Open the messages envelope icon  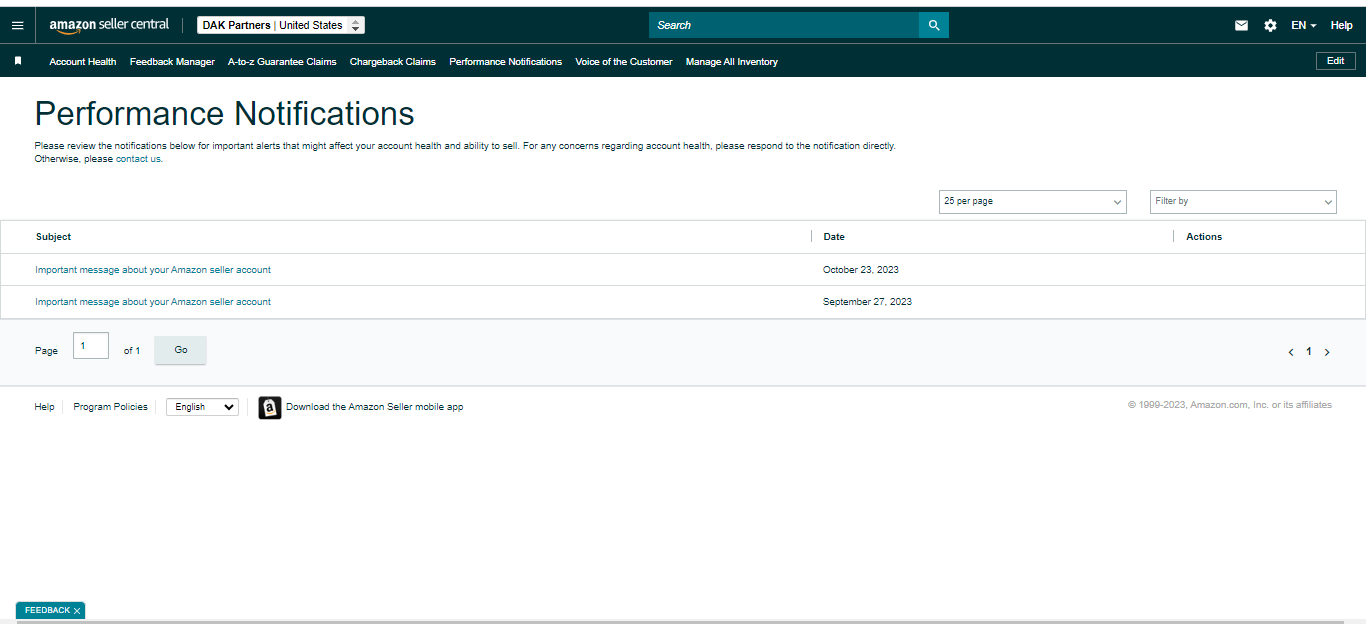(1241, 25)
